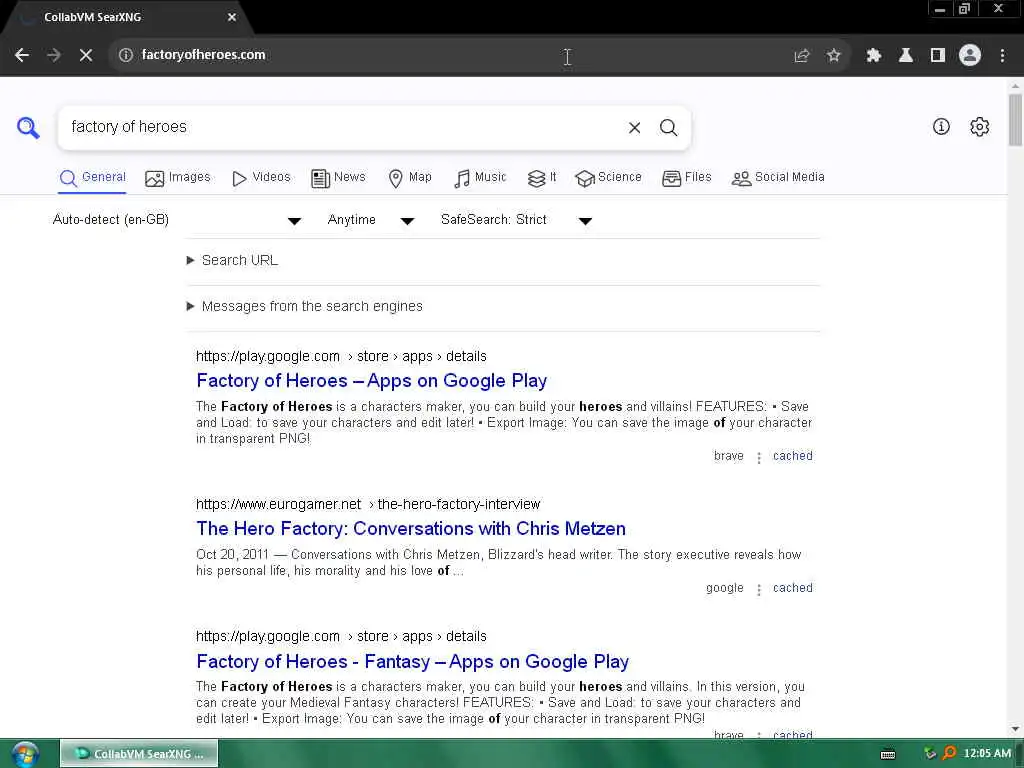Open the Chrome three-dot menu

(x=1002, y=56)
